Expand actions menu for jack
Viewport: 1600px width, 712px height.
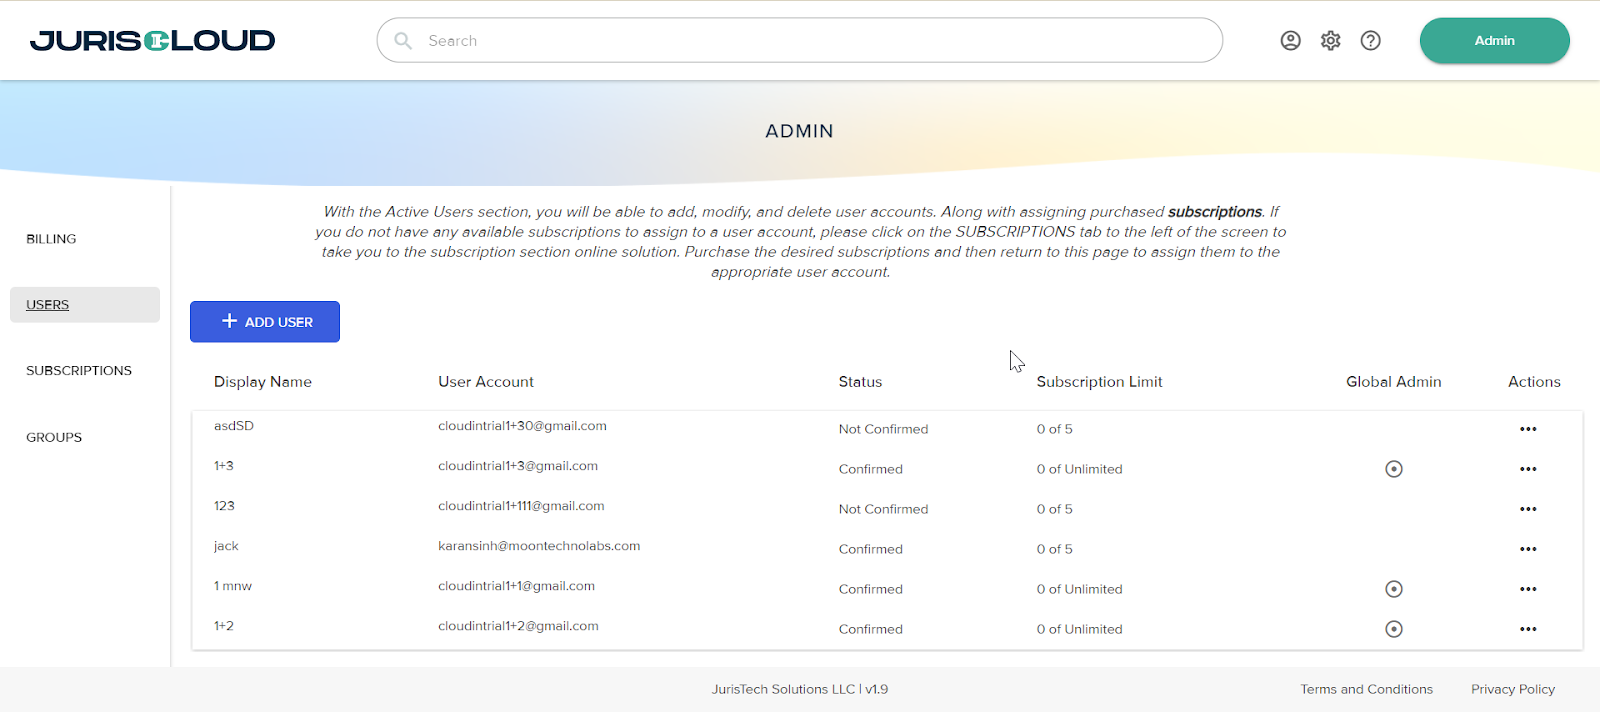pos(1527,549)
